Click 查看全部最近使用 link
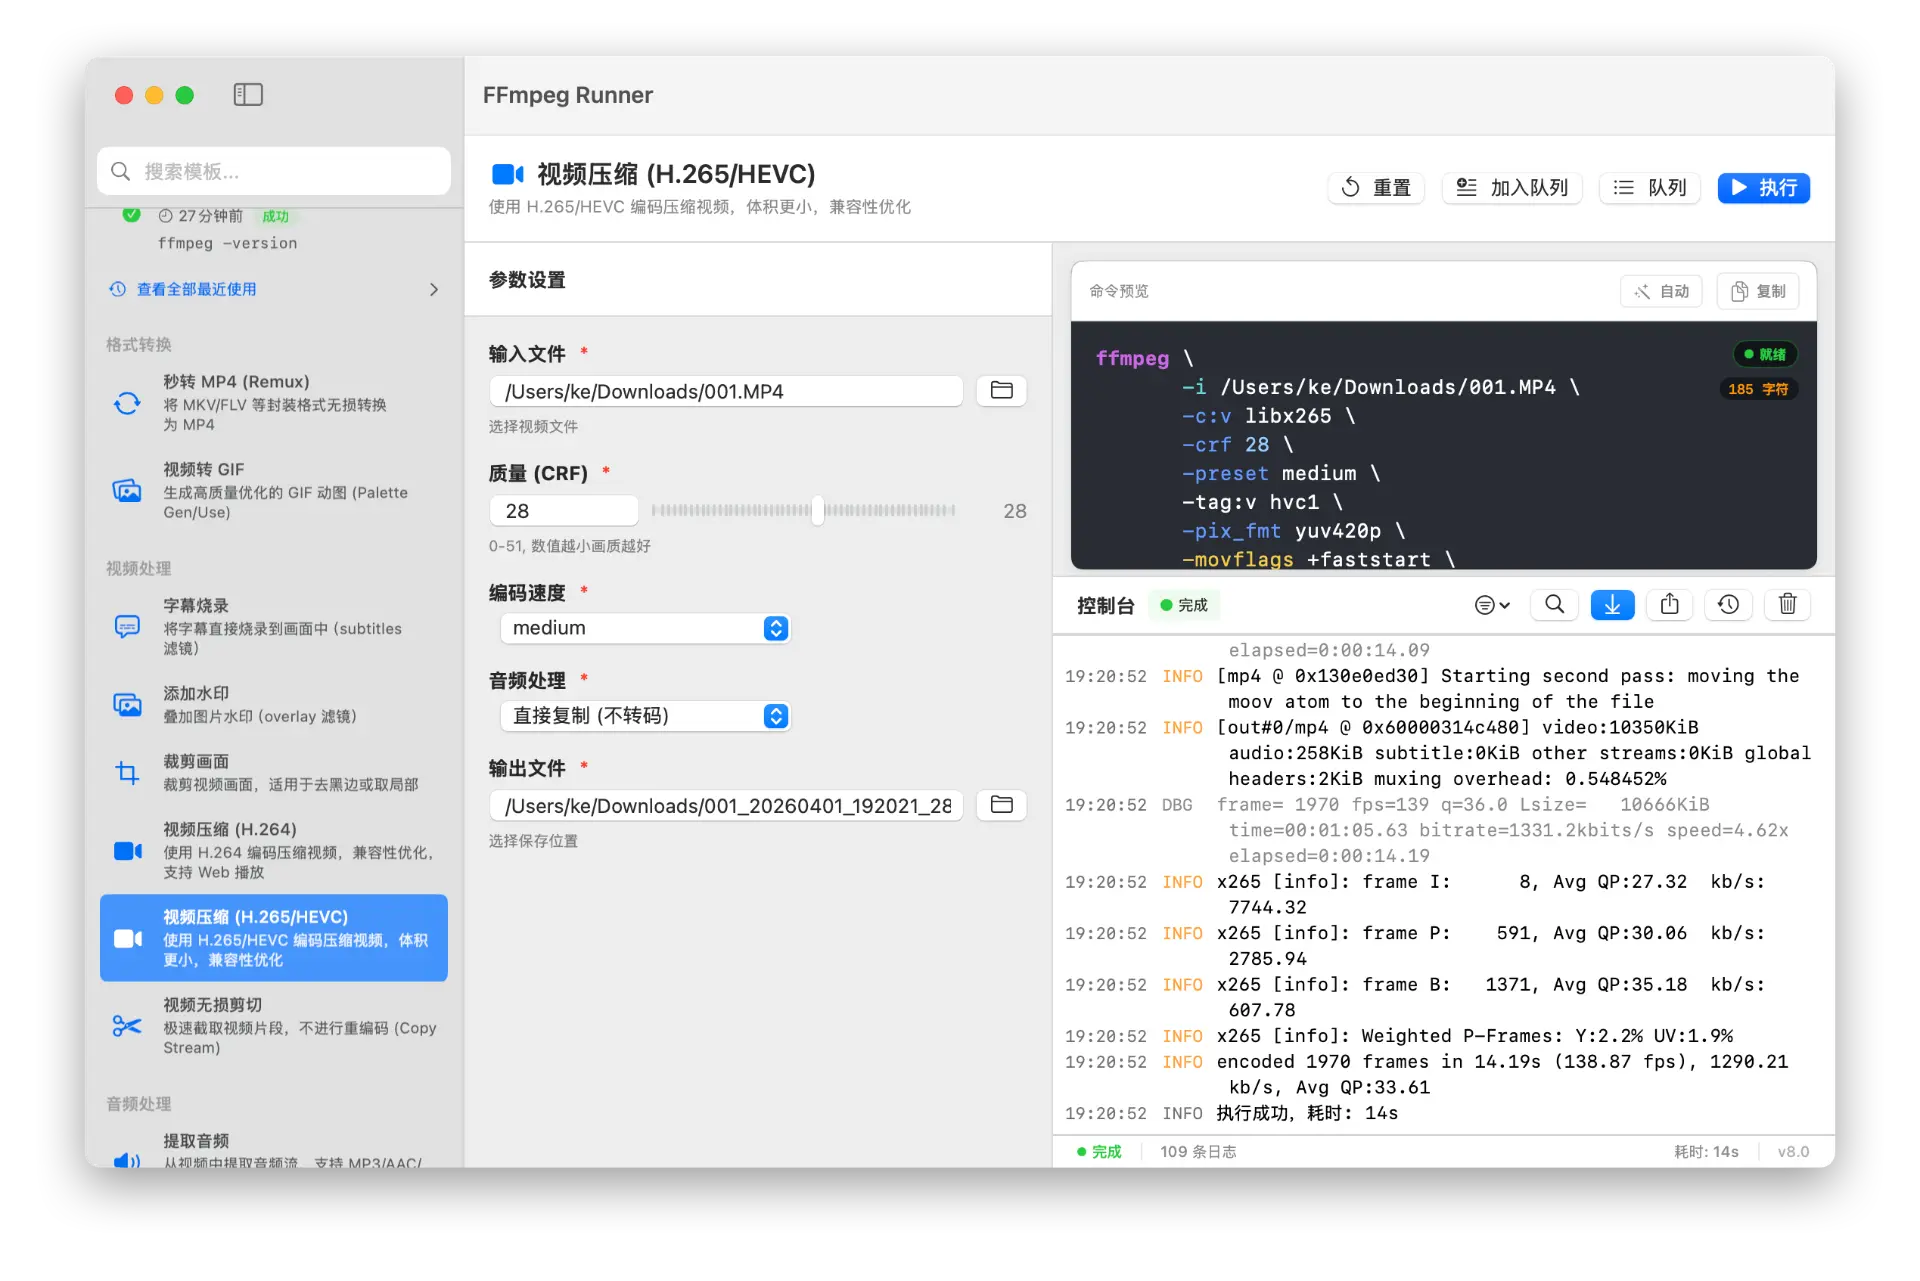 (196, 289)
